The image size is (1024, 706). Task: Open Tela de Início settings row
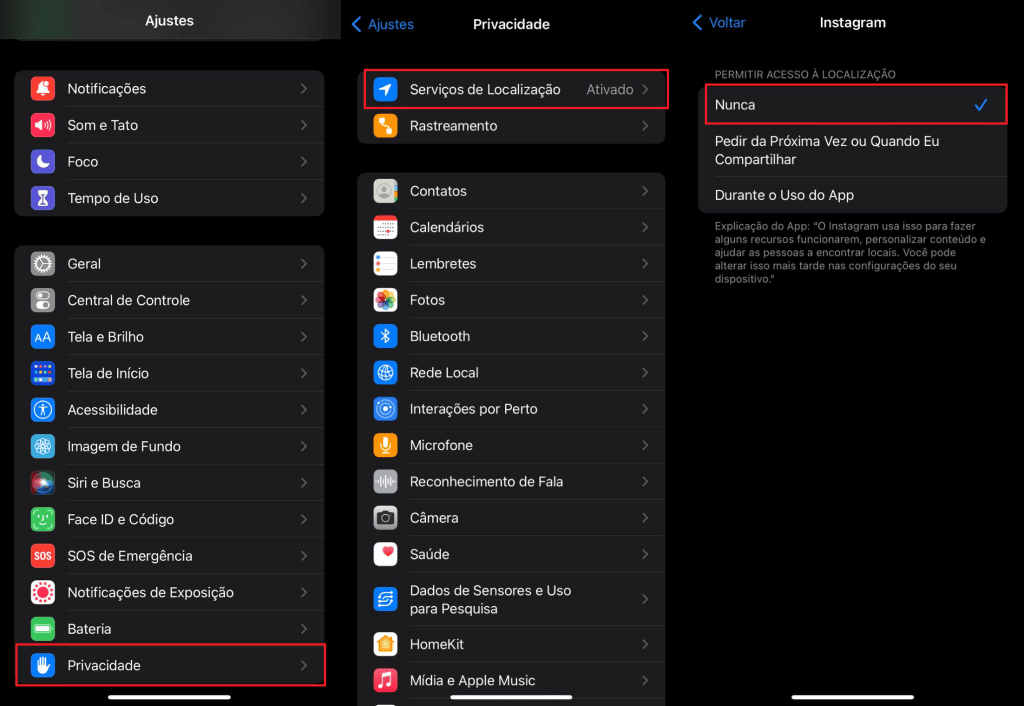click(169, 374)
